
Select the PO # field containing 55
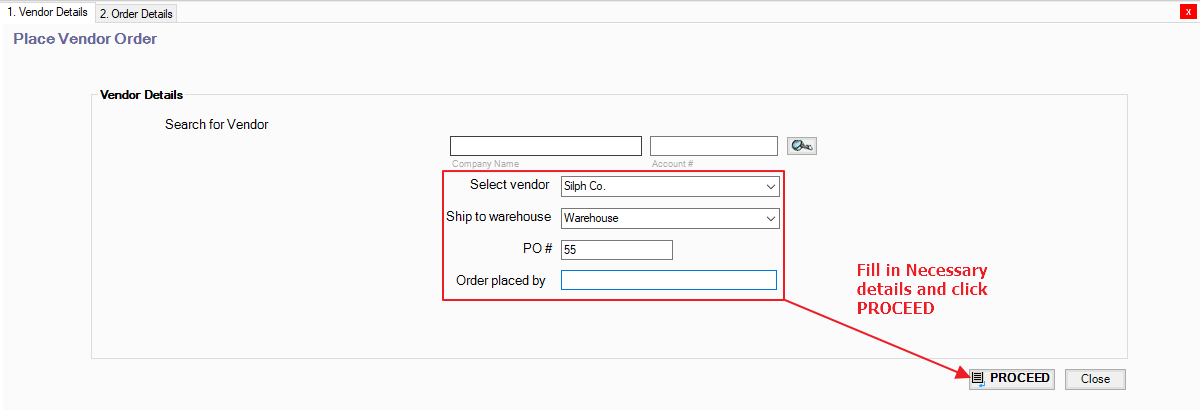point(616,250)
